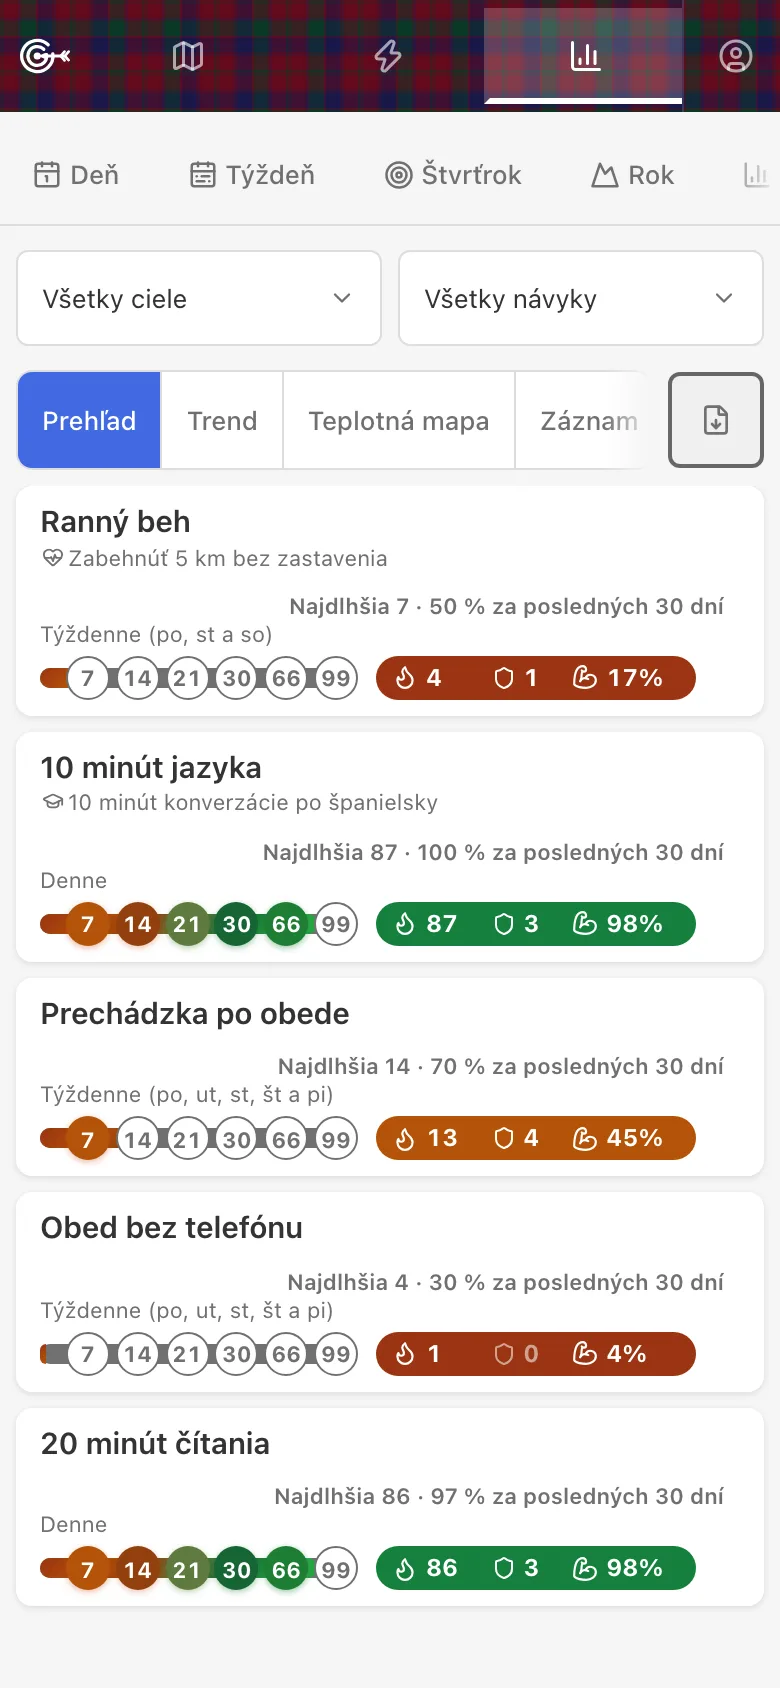
Task: Select the Trend segment button
Action: (222, 421)
